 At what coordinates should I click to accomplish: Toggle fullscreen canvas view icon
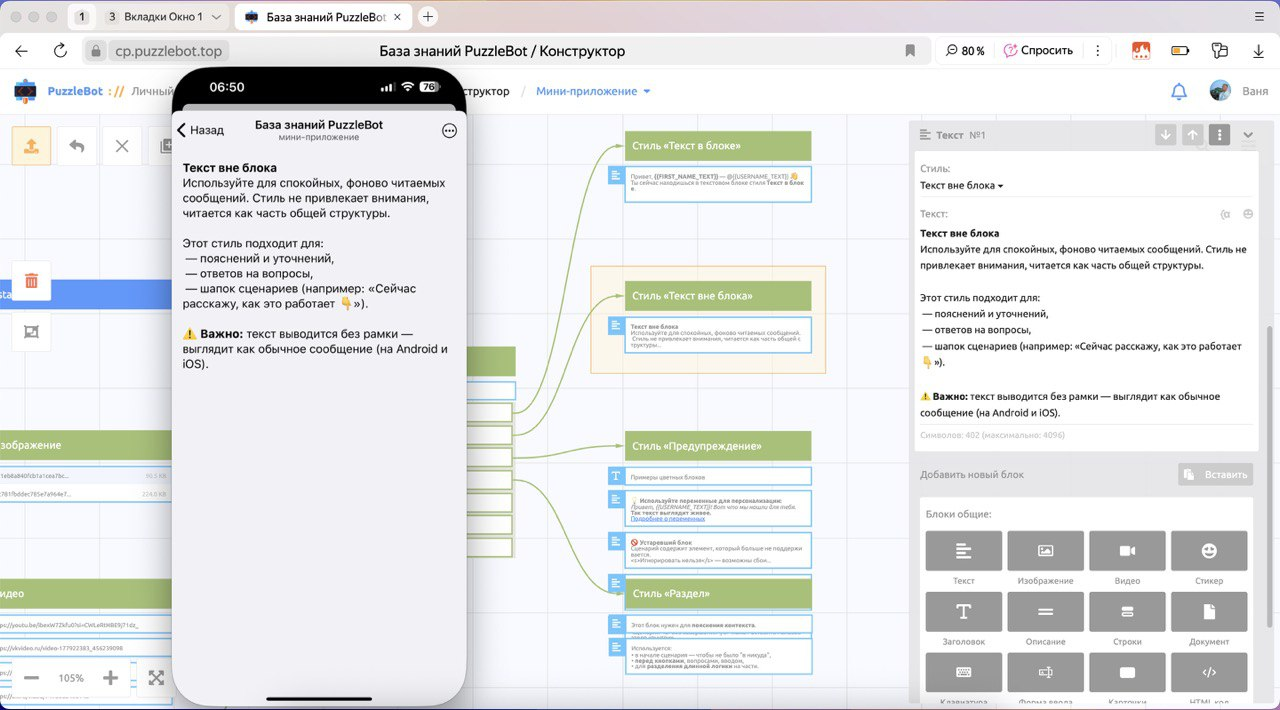click(156, 678)
